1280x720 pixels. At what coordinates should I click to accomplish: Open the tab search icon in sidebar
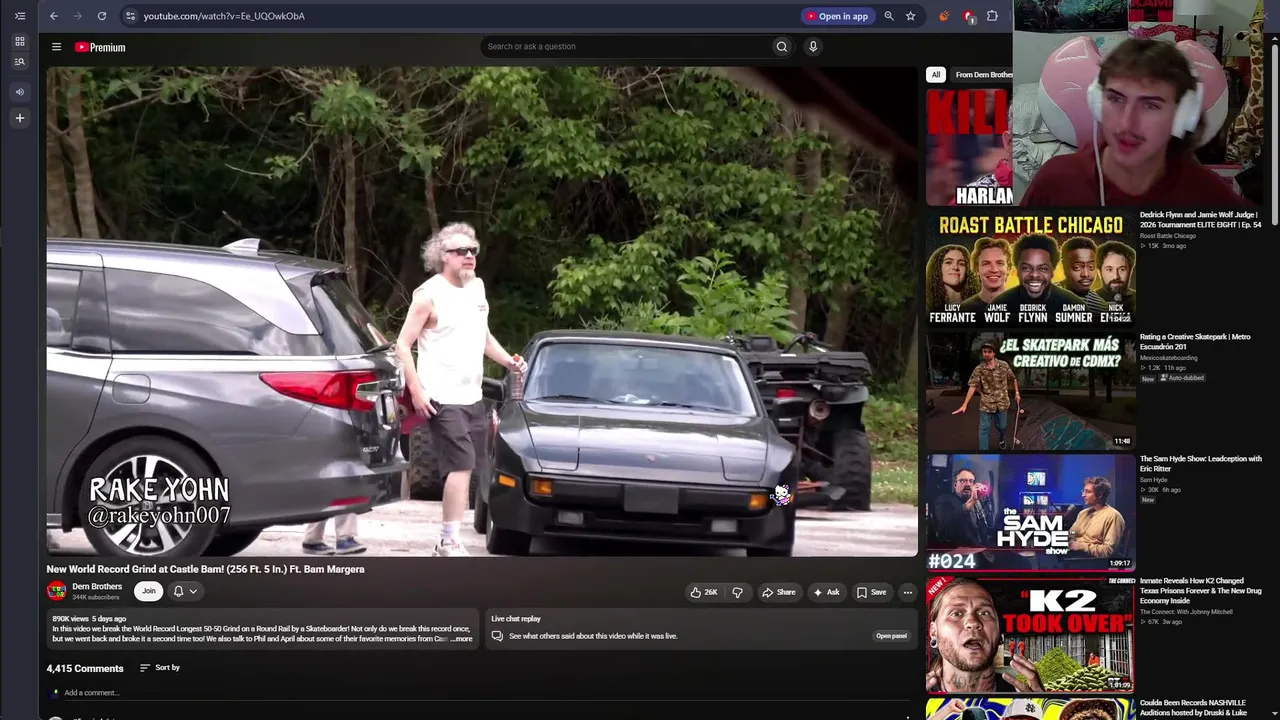tap(20, 62)
